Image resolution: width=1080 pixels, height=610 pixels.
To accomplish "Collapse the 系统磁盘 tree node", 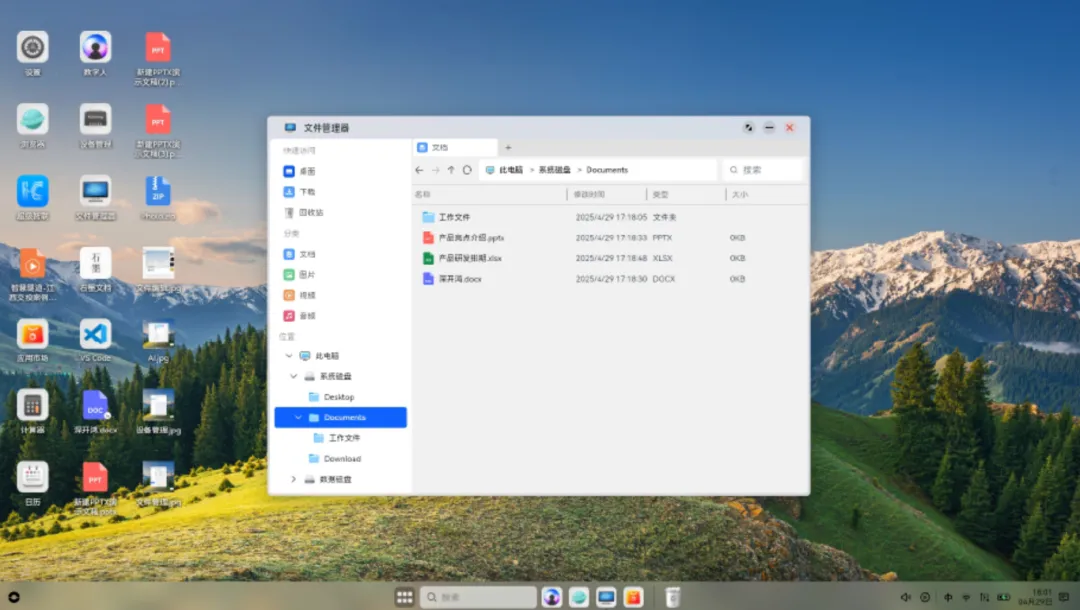I will click(293, 377).
